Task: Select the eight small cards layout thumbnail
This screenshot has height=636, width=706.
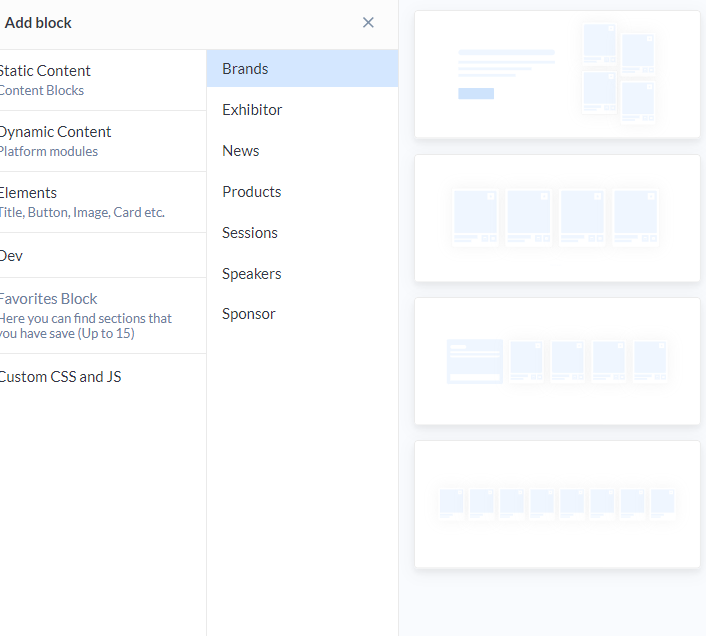Action: click(x=557, y=504)
